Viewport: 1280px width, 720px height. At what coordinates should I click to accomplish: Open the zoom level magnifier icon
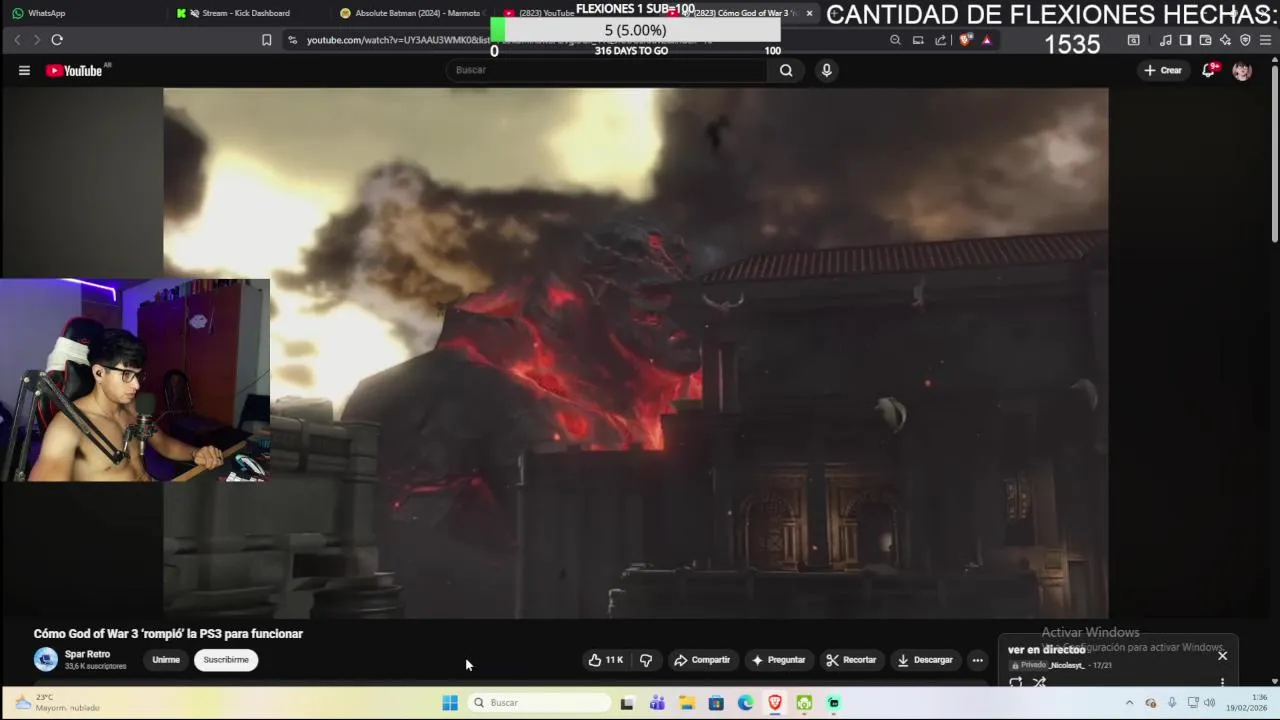pyautogui.click(x=895, y=40)
